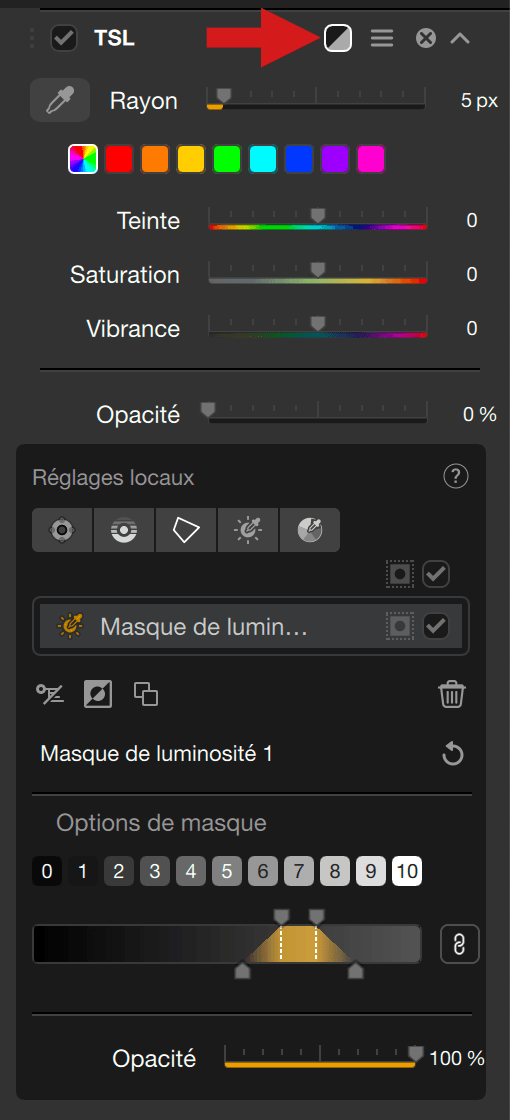Click the Teinte slider handle
Viewport: 510px width, 1120px height.
tap(318, 215)
